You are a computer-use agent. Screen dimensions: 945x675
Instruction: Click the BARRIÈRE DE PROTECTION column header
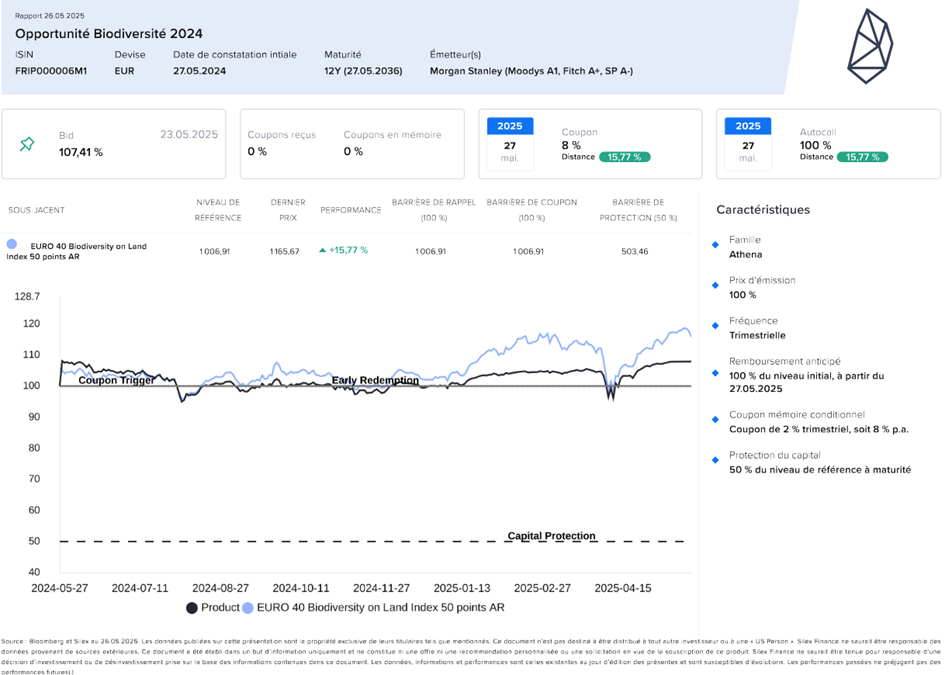(638, 210)
